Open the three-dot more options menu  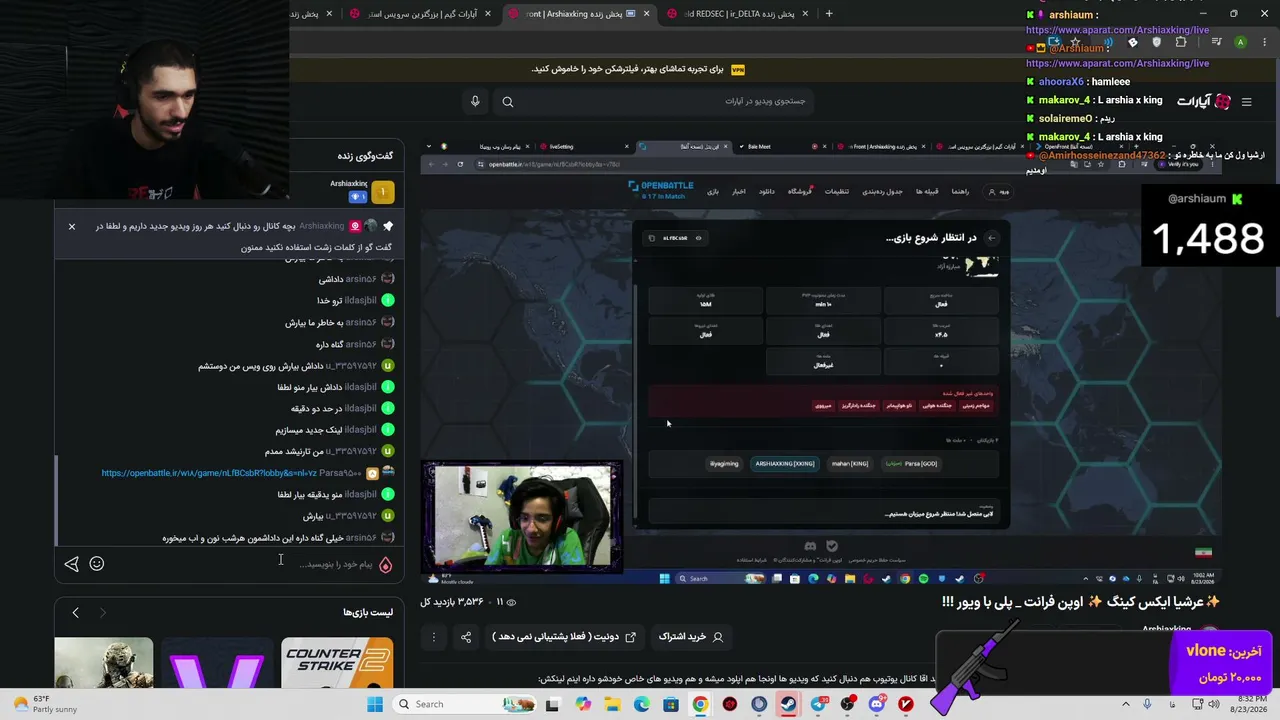[434, 637]
